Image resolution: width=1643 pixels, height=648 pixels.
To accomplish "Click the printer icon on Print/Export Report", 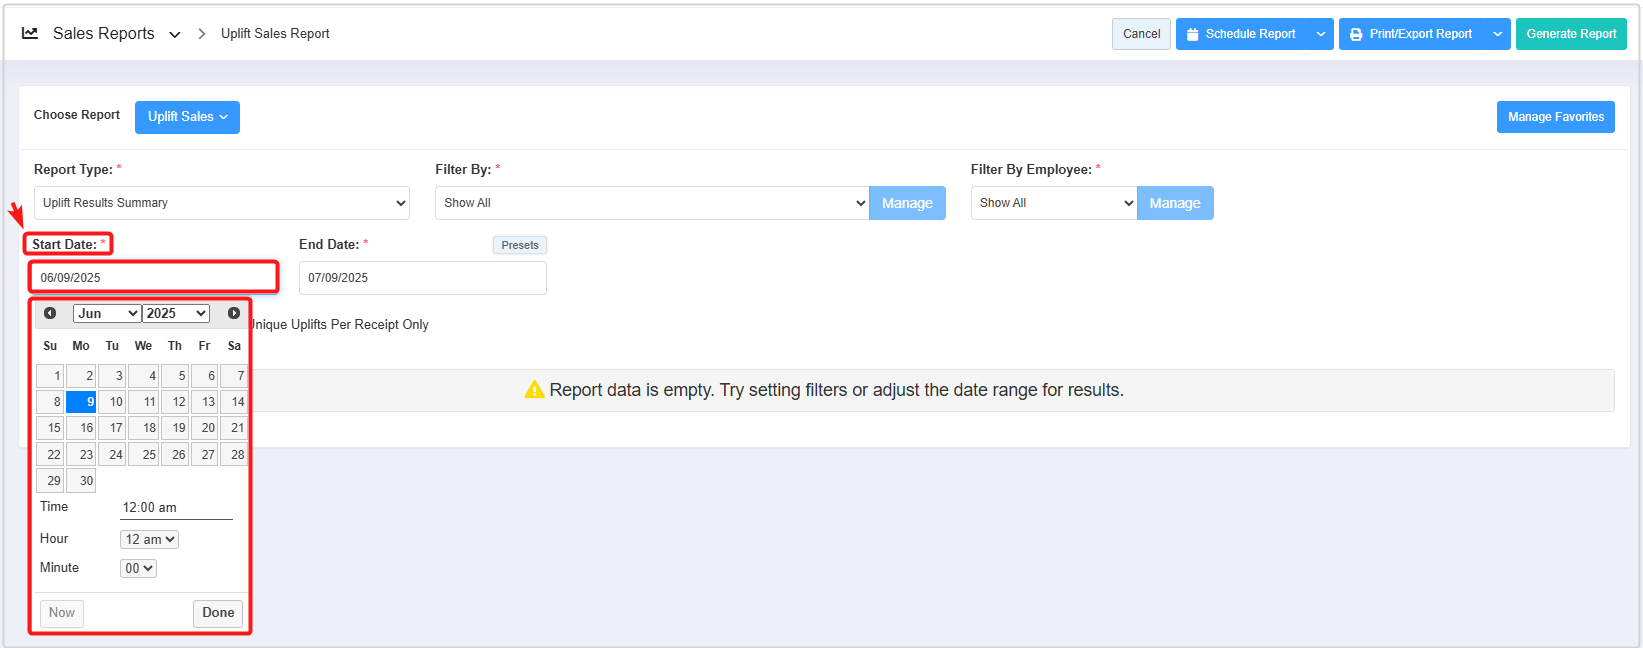I will [x=1356, y=34].
